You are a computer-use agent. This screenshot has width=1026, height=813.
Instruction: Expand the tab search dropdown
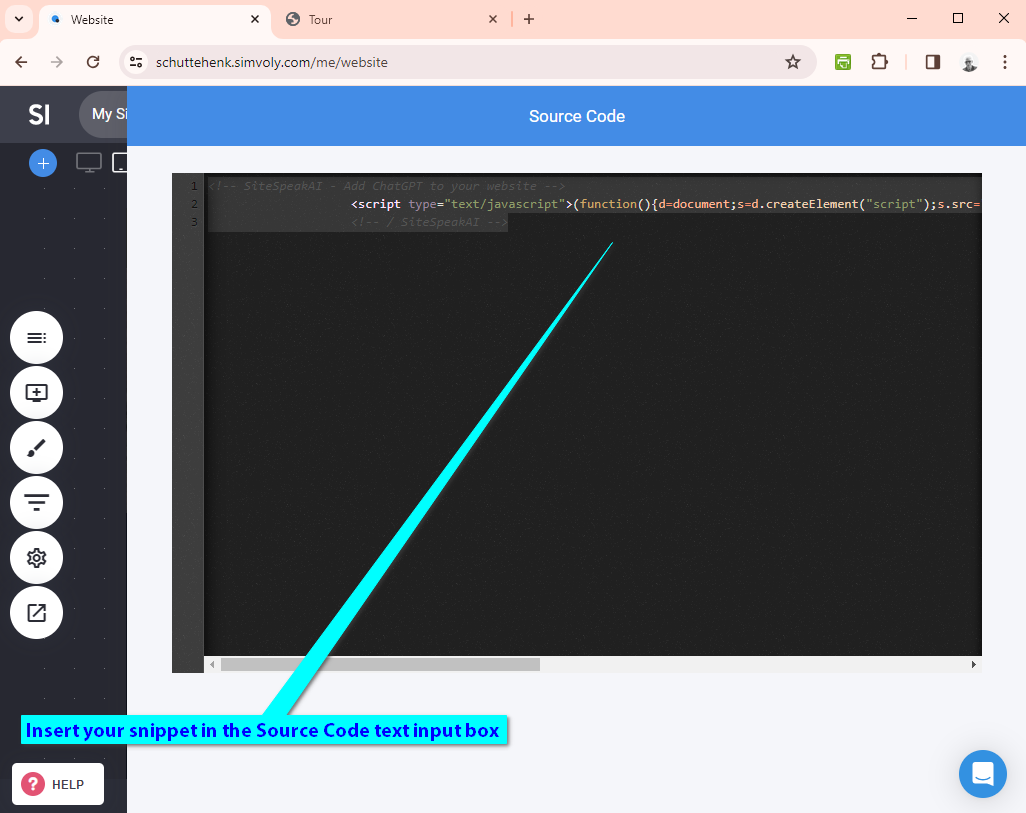(x=19, y=19)
